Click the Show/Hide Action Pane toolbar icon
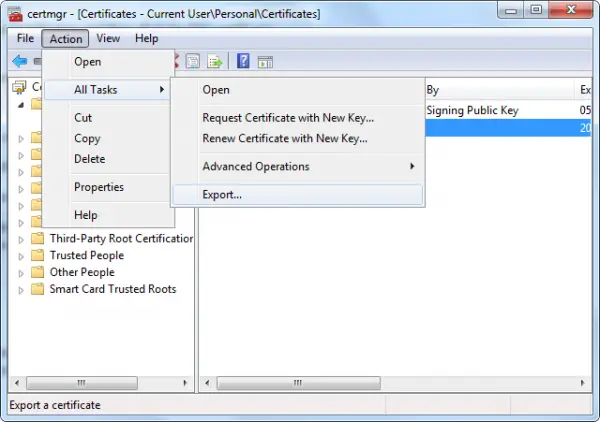600x422 pixels. point(265,62)
